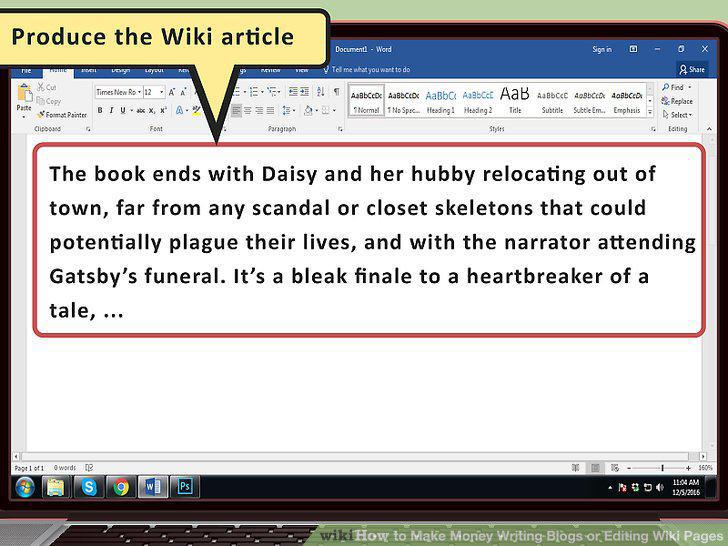Toggle Bold formatting
This screenshot has height=546, width=728.
[x=100, y=110]
